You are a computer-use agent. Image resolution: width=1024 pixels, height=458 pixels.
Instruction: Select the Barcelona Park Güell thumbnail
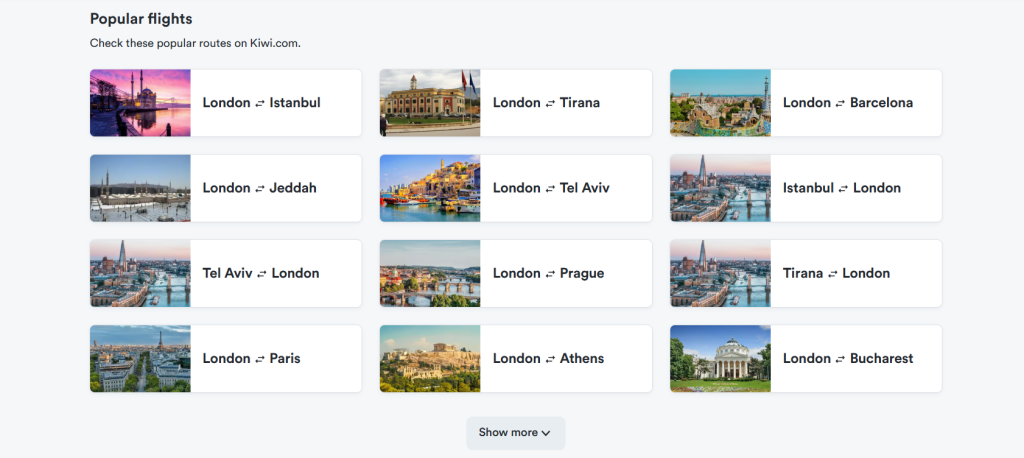point(720,103)
